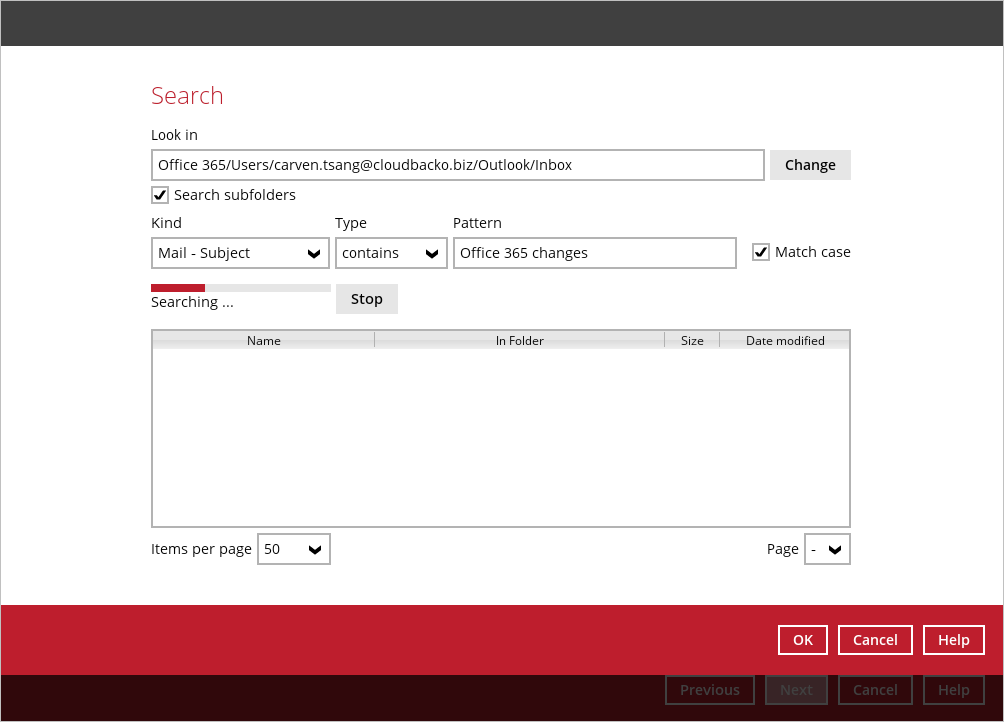Open the Items per page dropdown
This screenshot has width=1004, height=722.
(294, 549)
